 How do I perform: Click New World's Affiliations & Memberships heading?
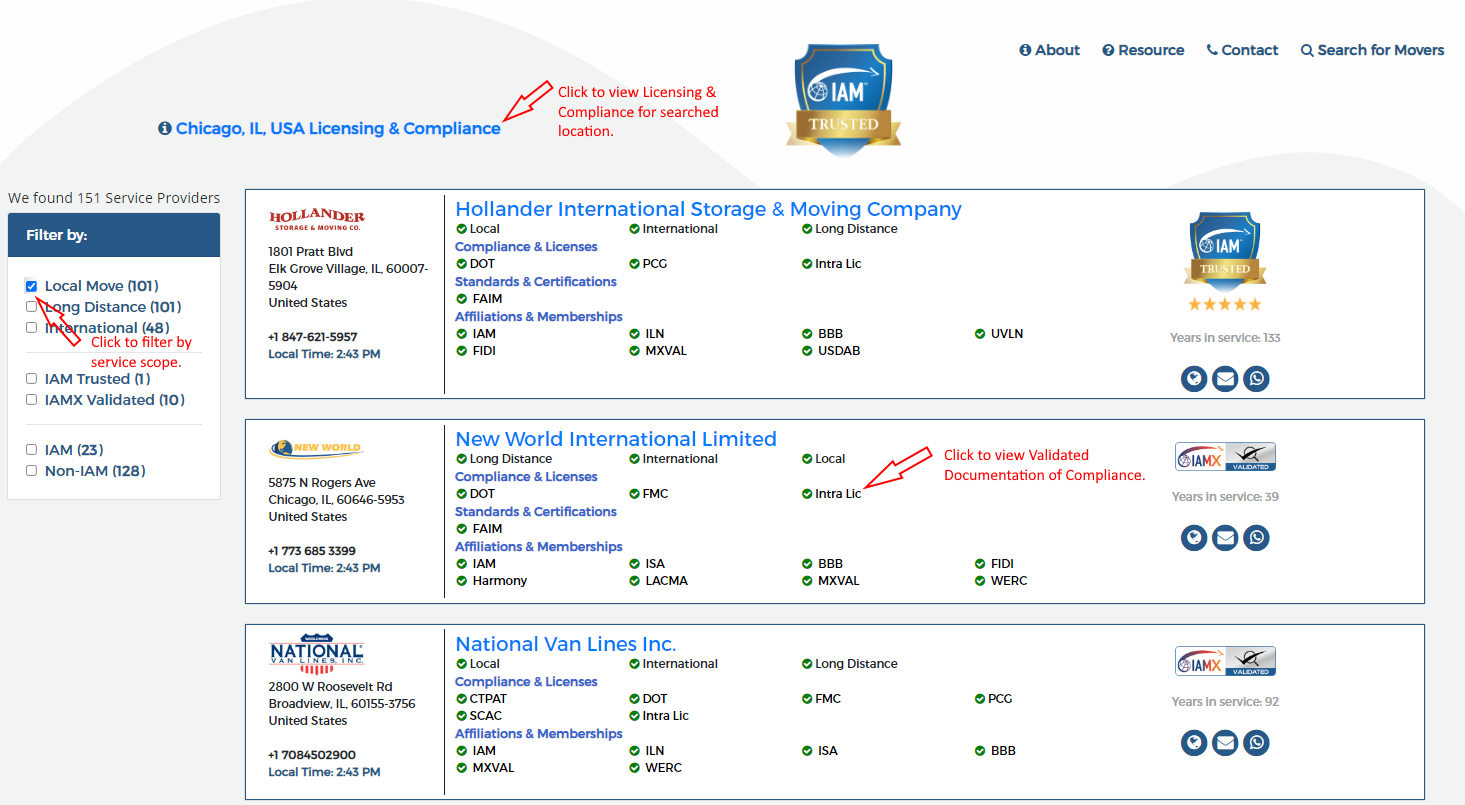539,547
